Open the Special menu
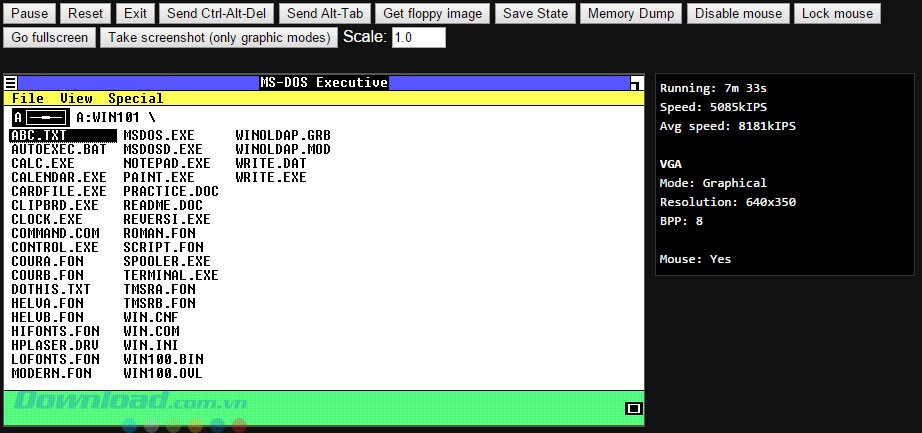The height and width of the screenshot is (433, 922). [136, 98]
